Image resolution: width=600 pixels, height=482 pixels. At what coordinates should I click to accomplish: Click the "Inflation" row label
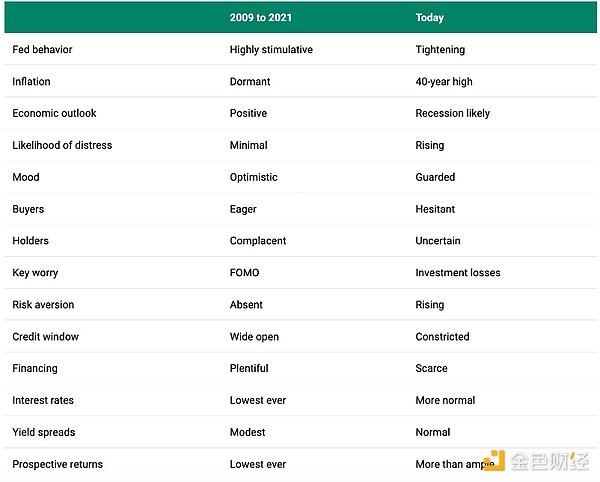coord(31,81)
